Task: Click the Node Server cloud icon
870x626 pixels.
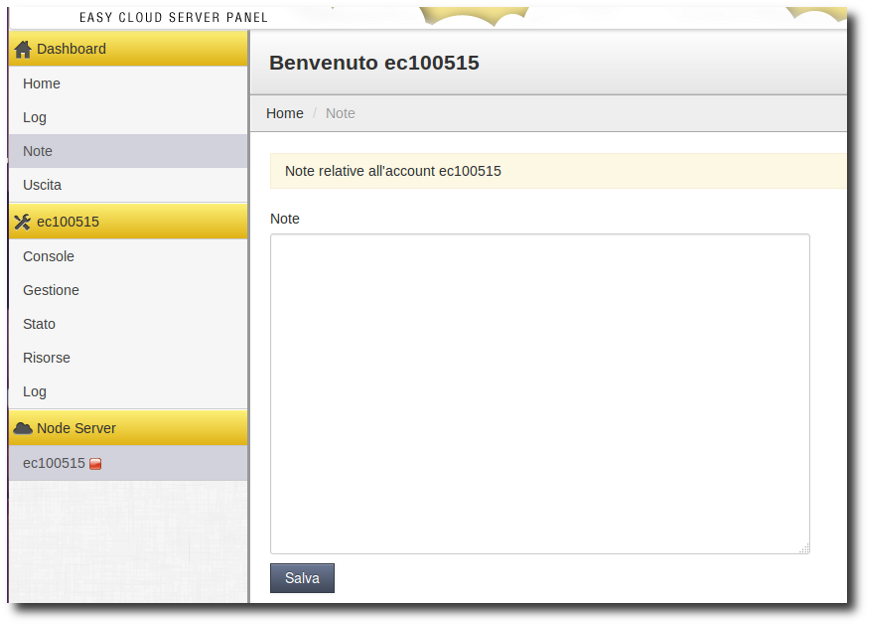Action: [x=23, y=428]
